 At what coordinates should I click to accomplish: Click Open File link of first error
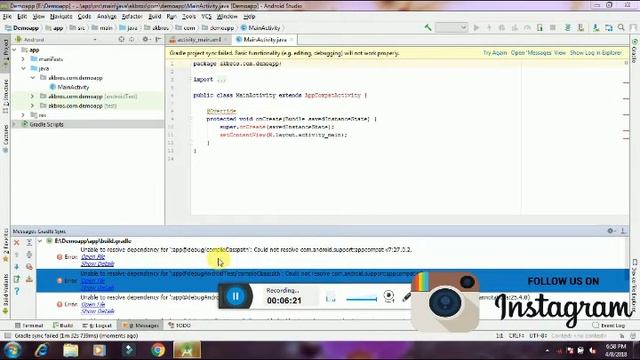coord(93,257)
